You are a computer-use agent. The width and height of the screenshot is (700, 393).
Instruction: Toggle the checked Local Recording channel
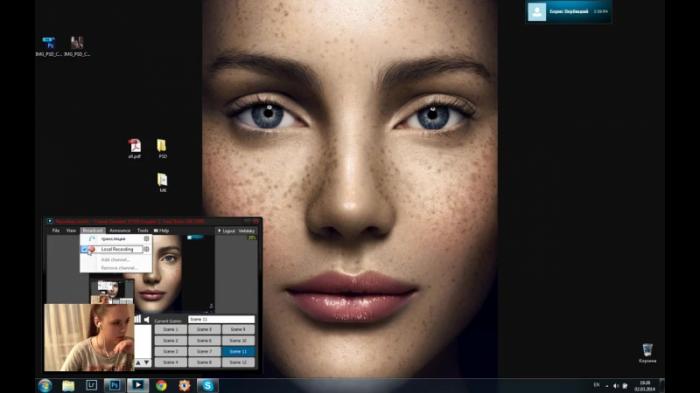(x=84, y=249)
